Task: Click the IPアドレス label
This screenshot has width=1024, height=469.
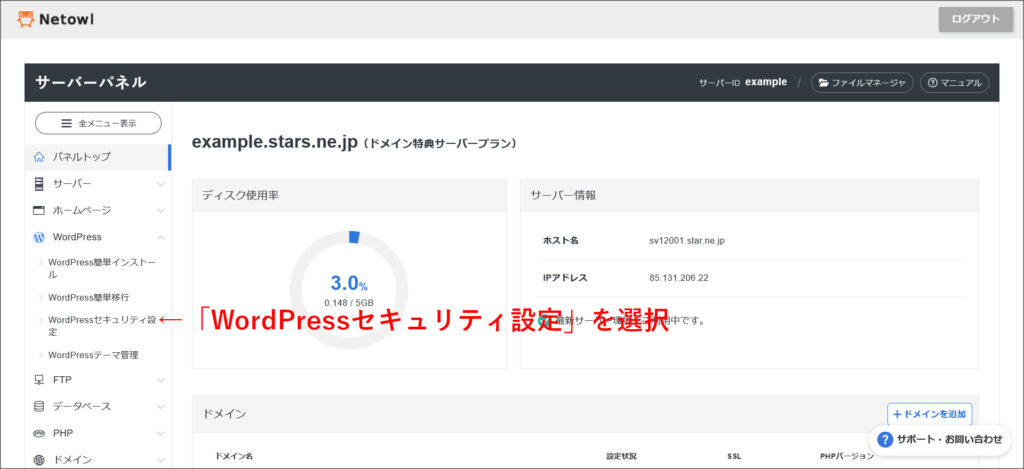Action: click(565, 278)
